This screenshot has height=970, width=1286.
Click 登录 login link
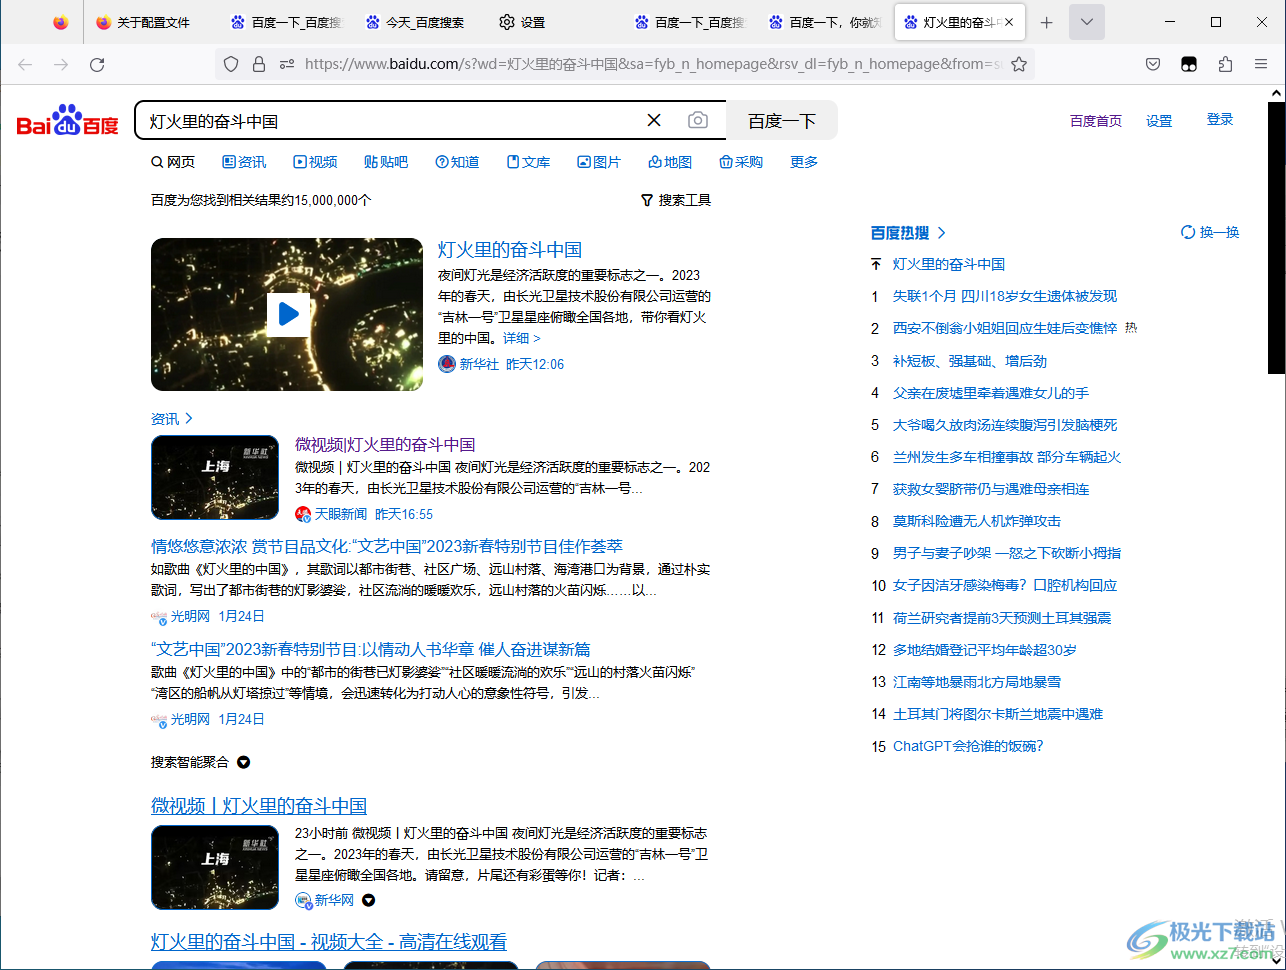click(x=1220, y=119)
